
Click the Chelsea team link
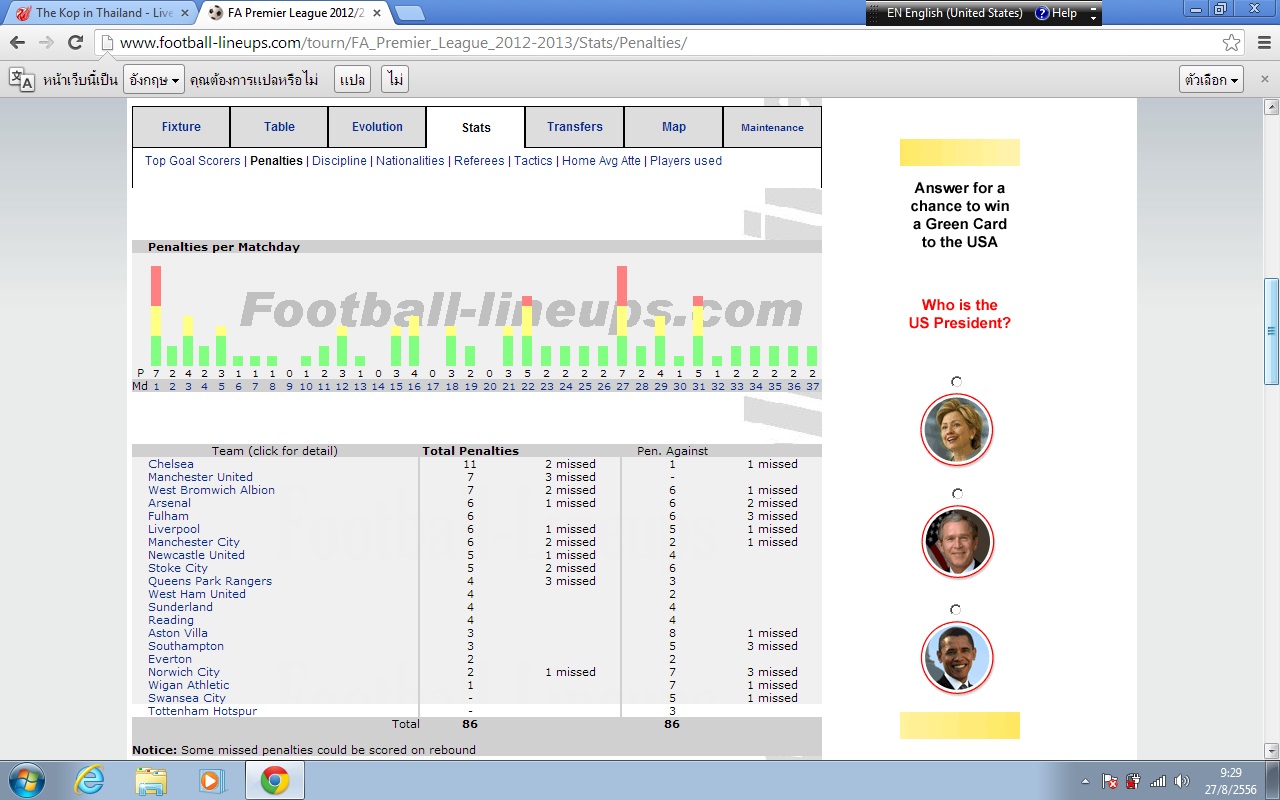tap(171, 464)
